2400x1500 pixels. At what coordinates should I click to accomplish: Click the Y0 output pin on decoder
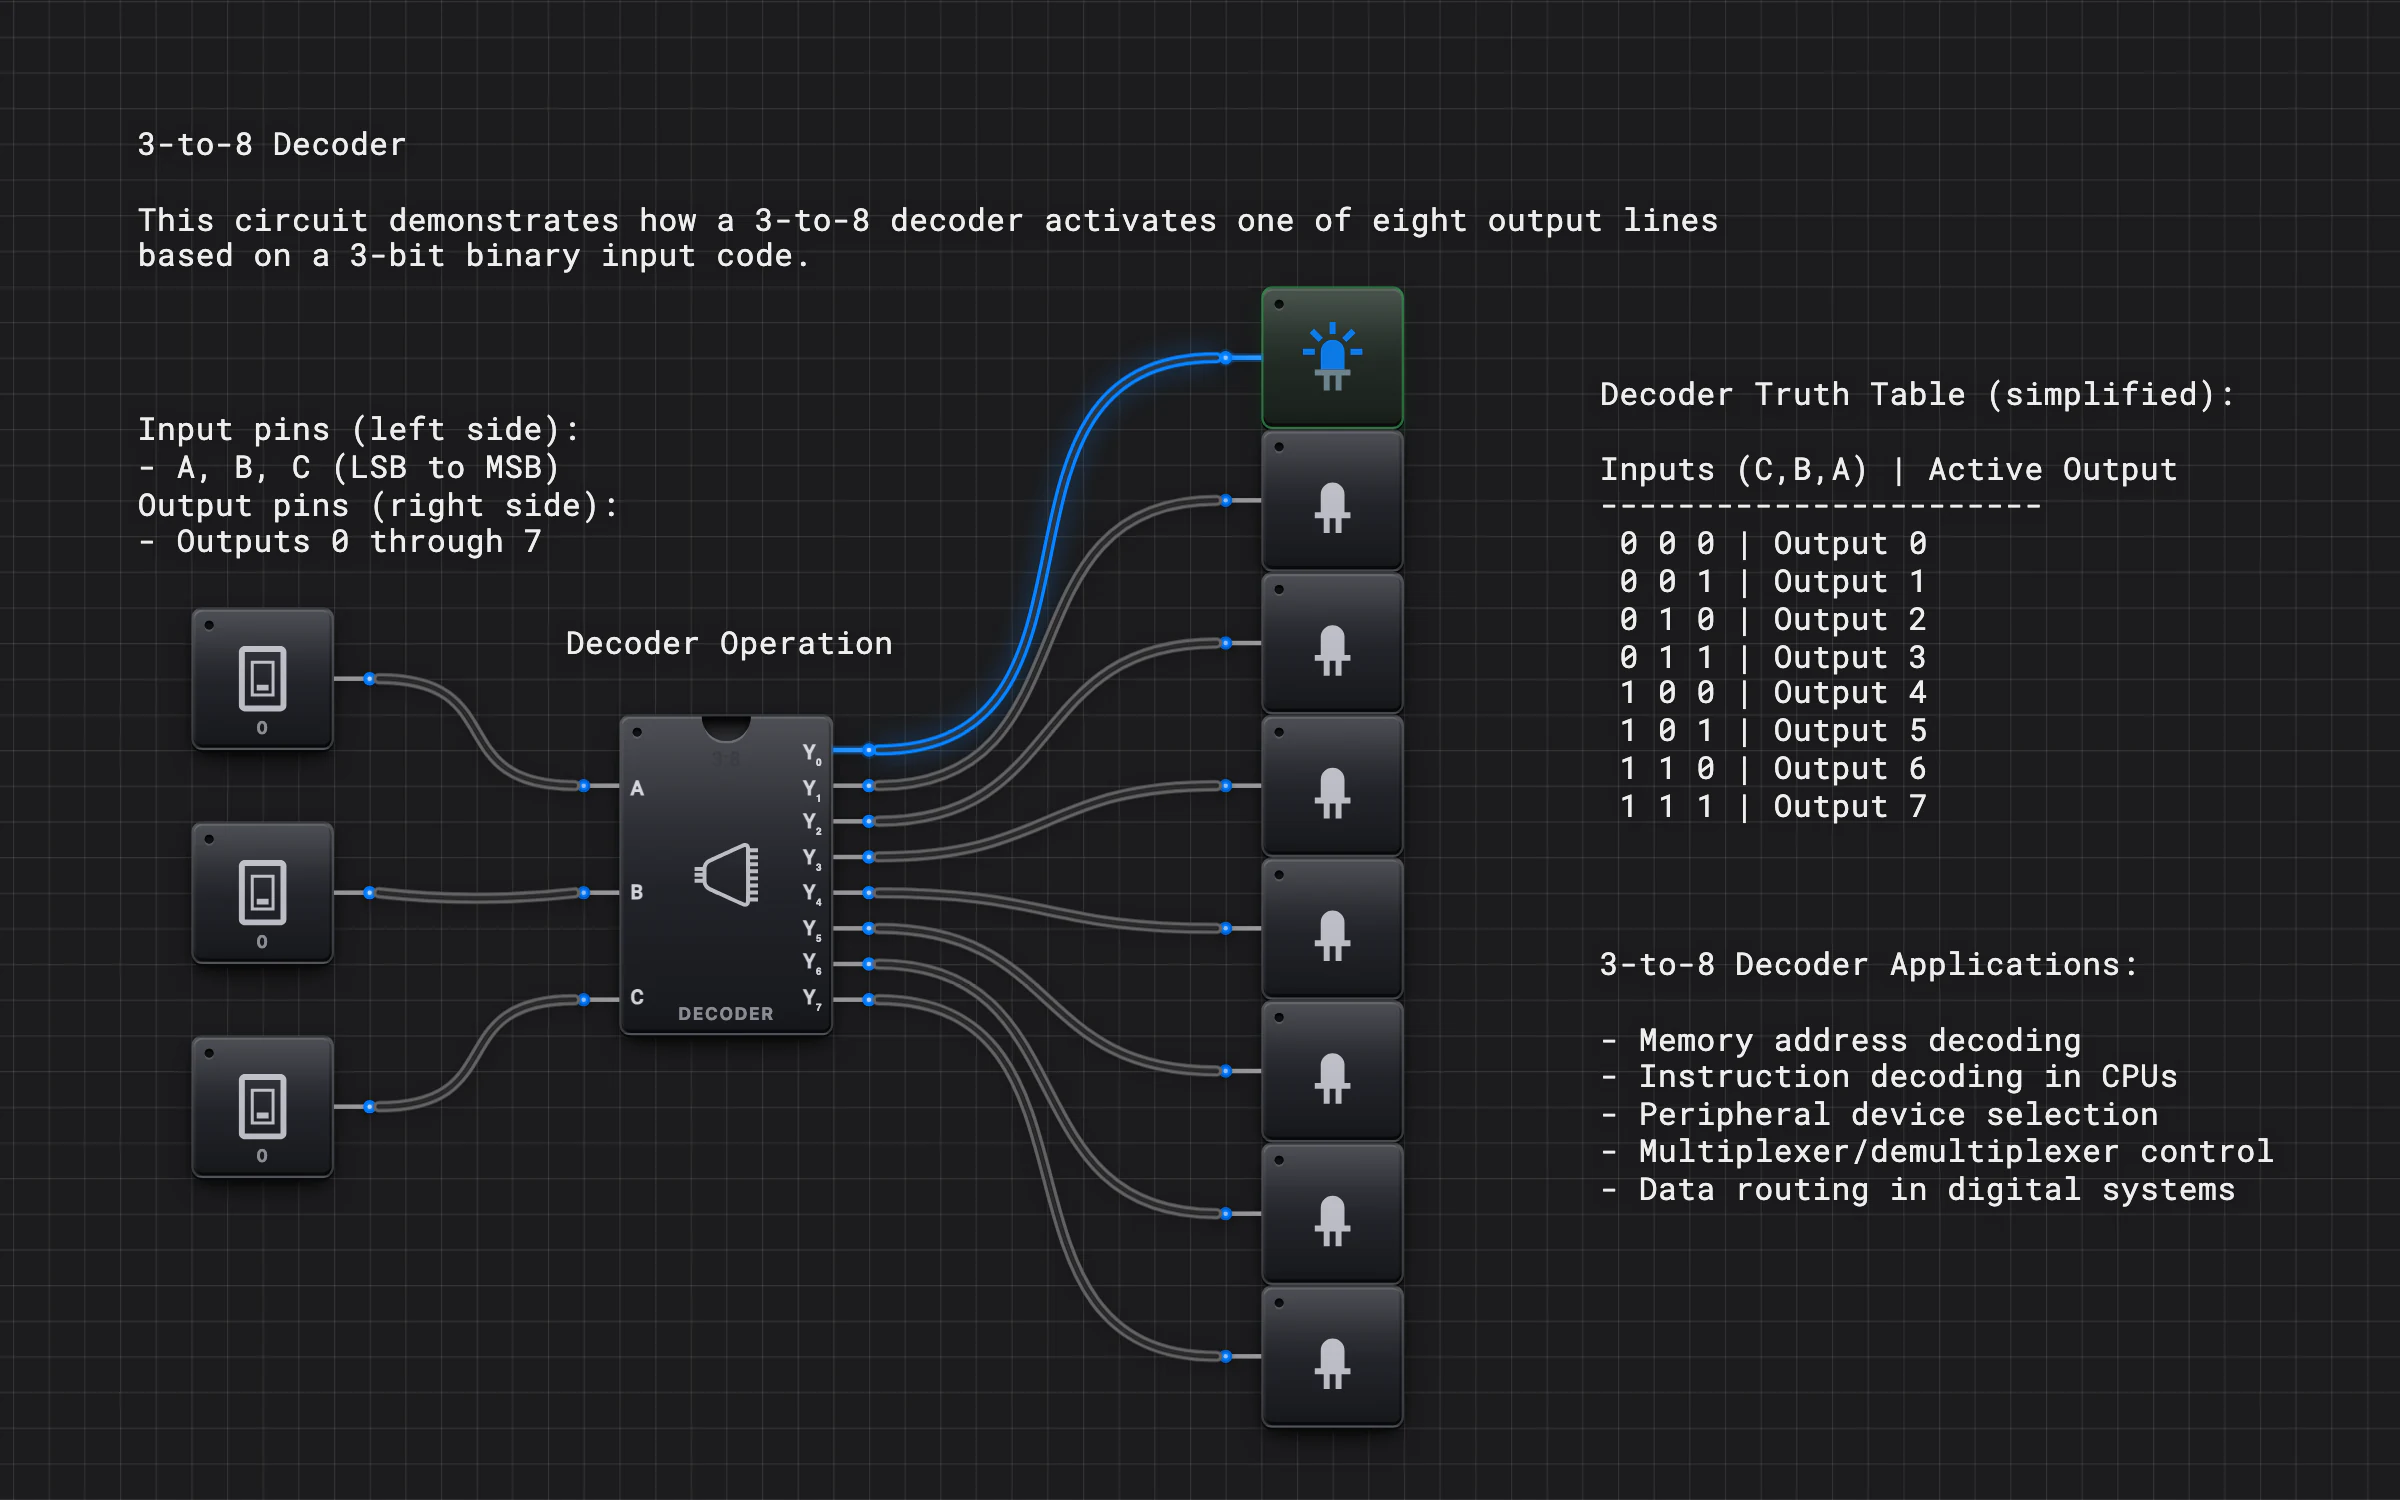click(x=869, y=750)
